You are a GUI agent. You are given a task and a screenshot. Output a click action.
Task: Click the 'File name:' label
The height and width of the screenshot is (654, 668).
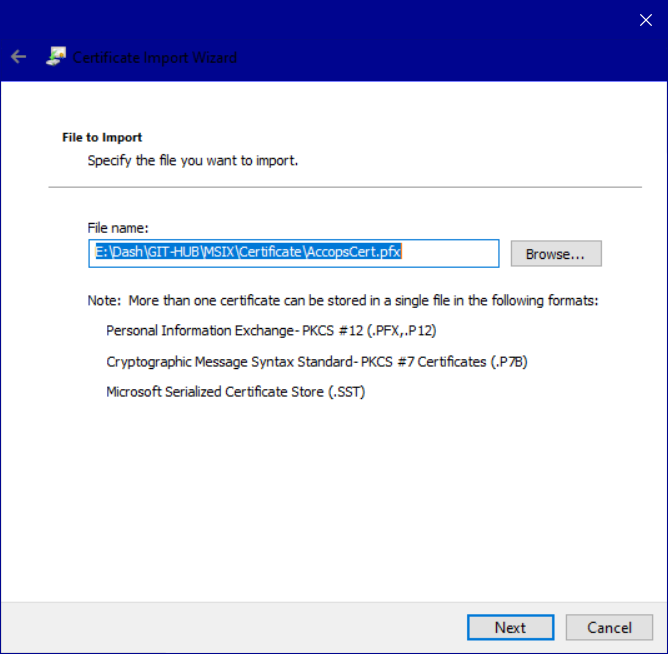click(x=118, y=228)
